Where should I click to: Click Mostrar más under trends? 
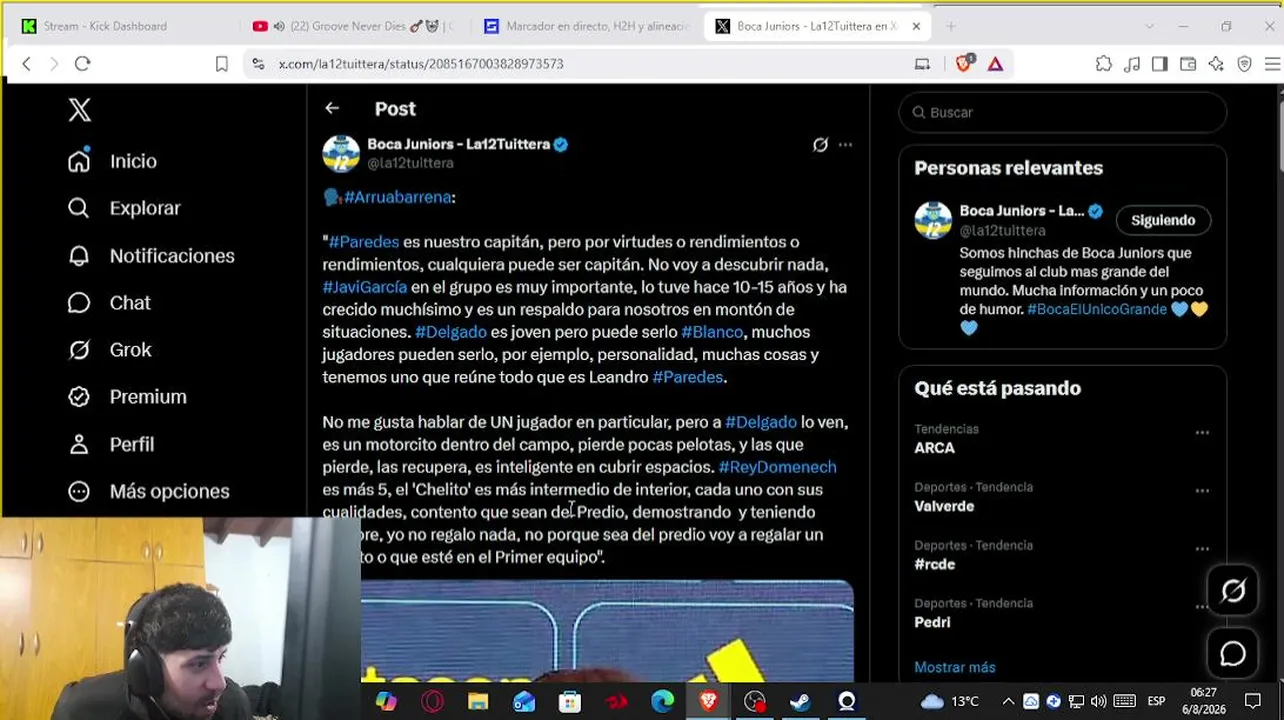(x=955, y=667)
